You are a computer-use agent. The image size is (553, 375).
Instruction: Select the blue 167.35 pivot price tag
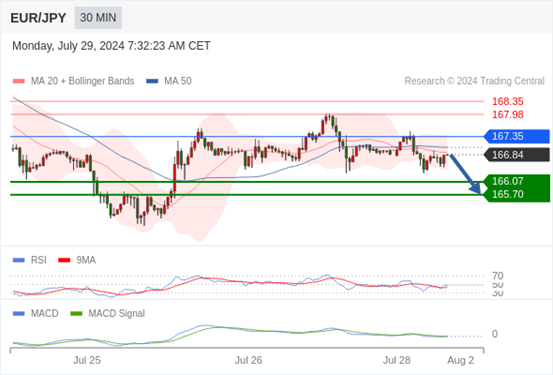tap(517, 136)
